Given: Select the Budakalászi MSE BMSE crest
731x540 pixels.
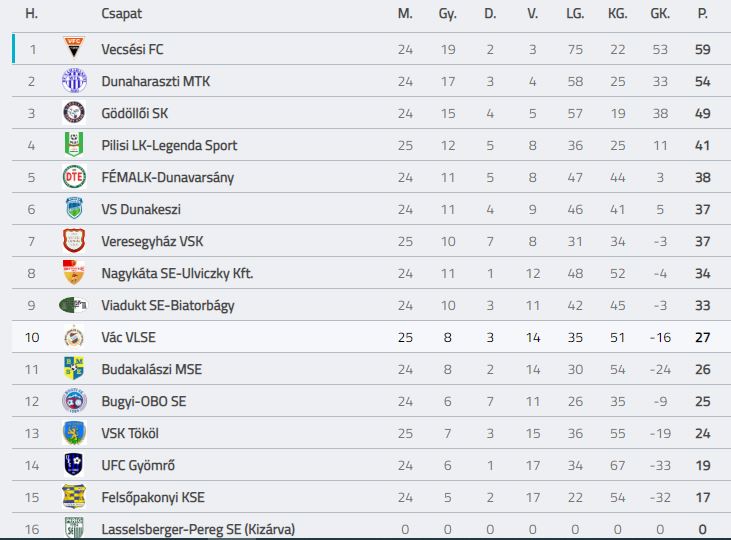Looking at the screenshot, I should [x=74, y=368].
